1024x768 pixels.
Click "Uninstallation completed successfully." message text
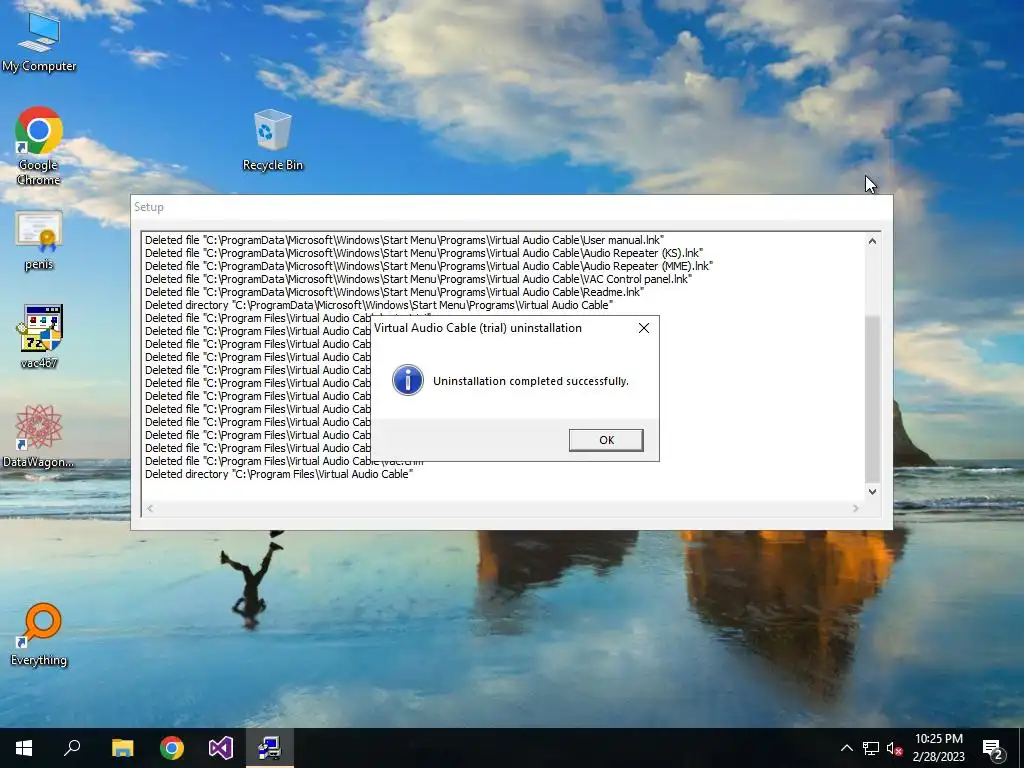pyautogui.click(x=531, y=381)
